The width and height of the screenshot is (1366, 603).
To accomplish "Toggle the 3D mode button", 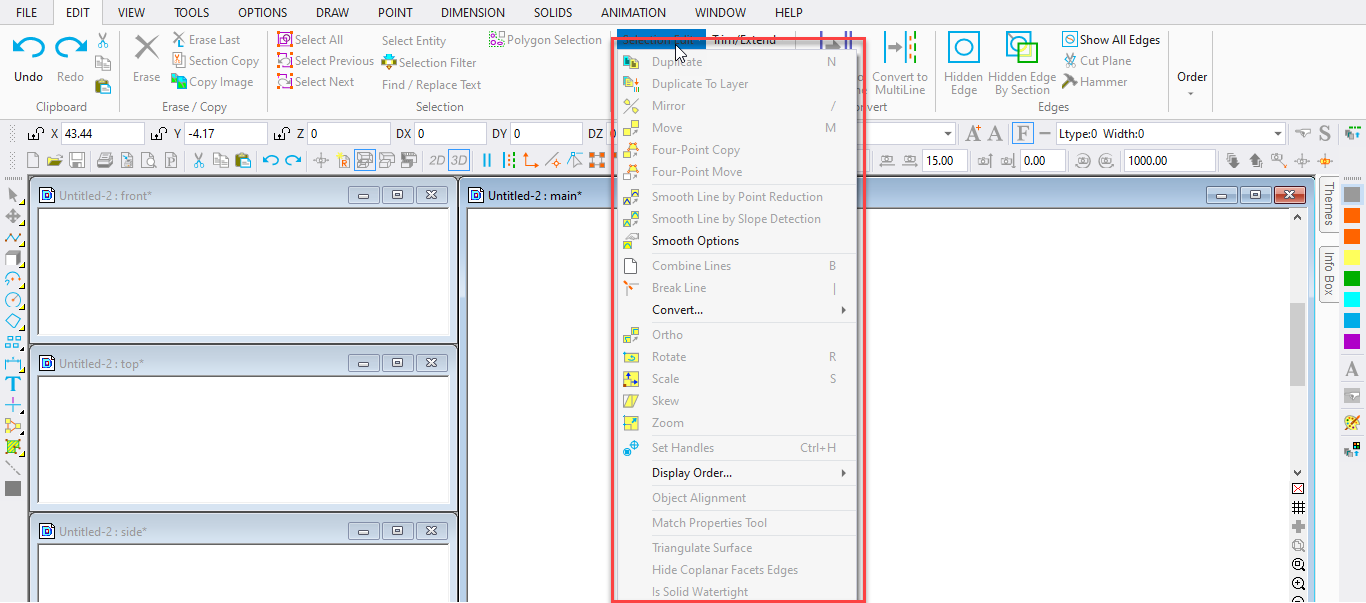I will (459, 160).
